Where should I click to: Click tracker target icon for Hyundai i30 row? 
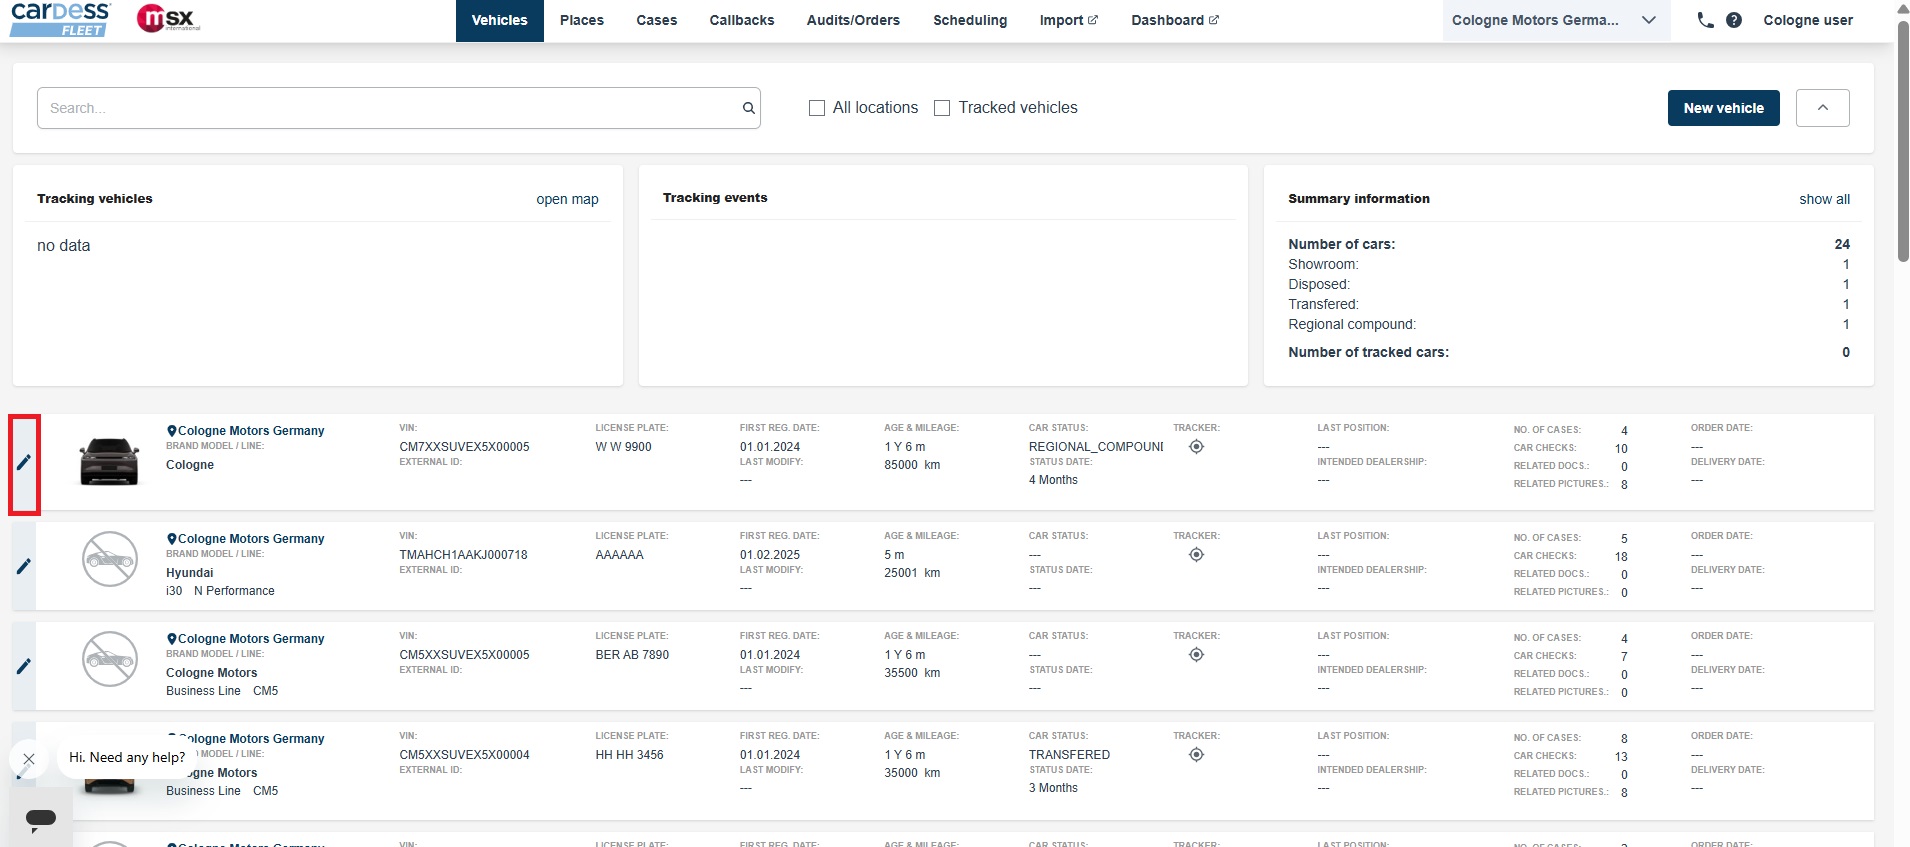click(1196, 555)
